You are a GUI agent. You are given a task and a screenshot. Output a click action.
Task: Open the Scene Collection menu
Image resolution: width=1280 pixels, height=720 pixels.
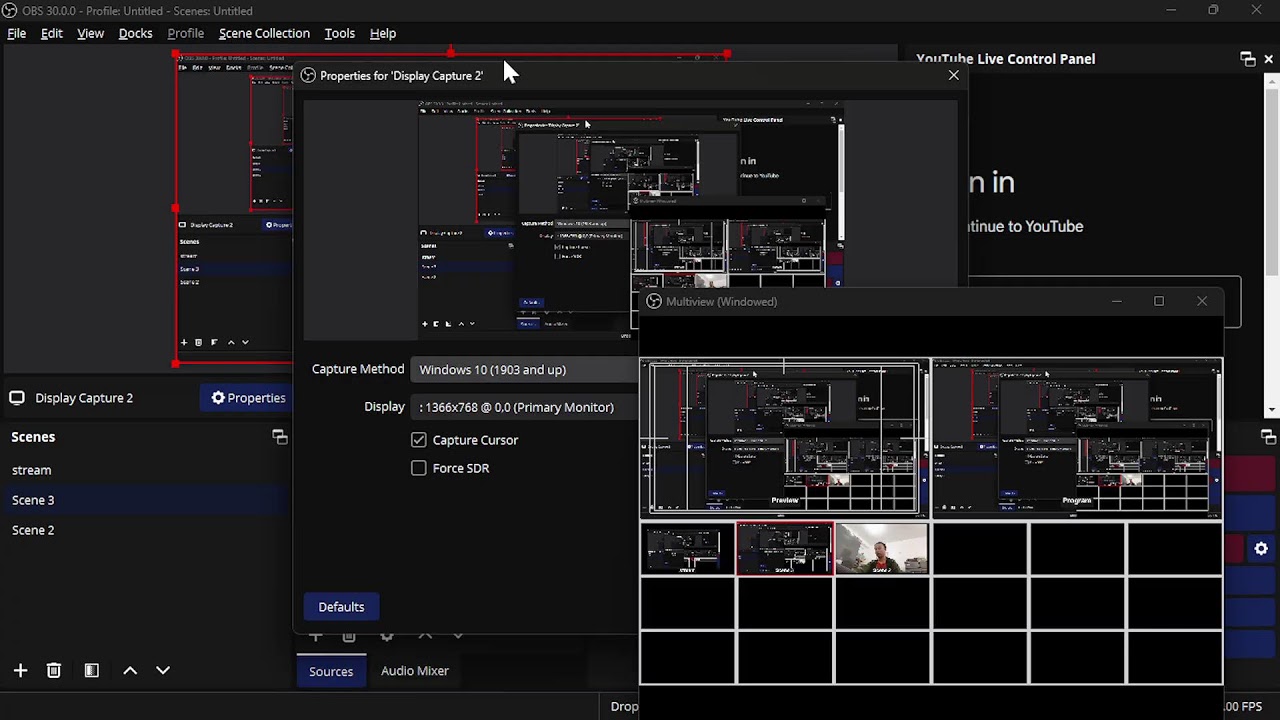[264, 33]
